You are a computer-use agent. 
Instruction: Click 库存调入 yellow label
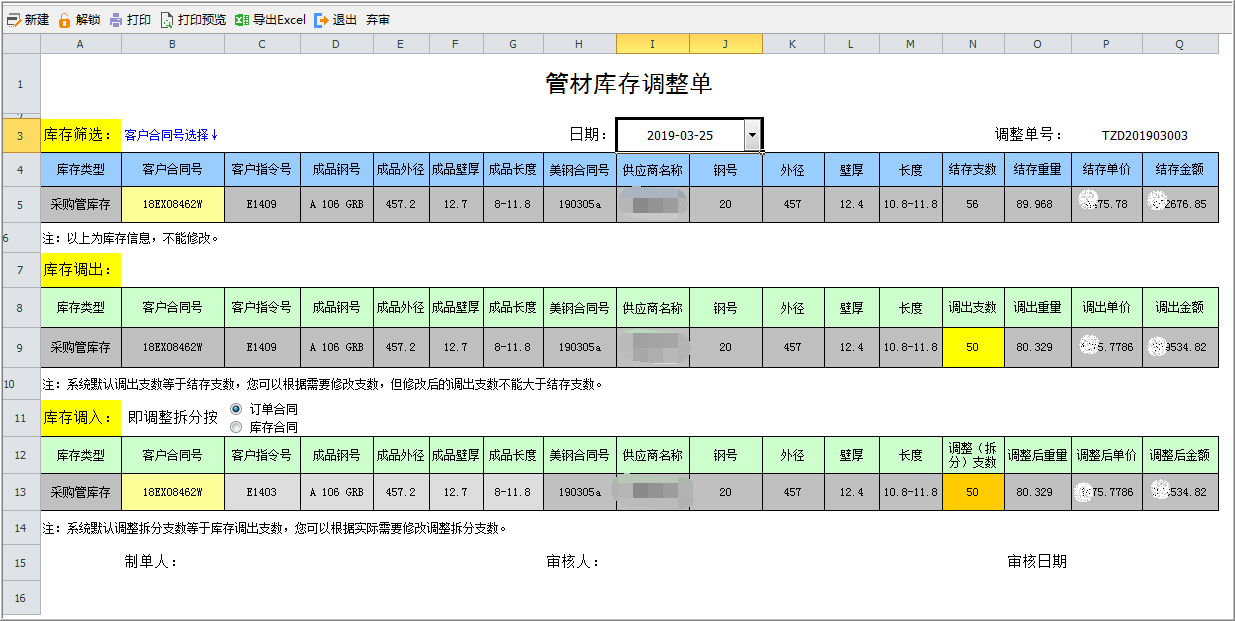click(81, 418)
